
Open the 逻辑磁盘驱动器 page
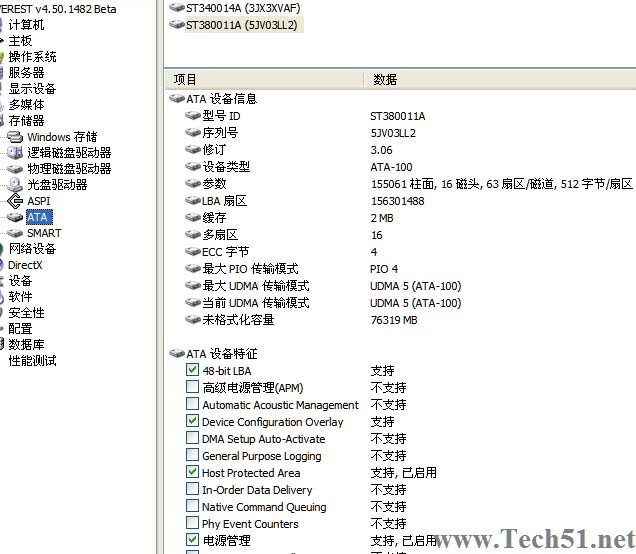(x=69, y=152)
